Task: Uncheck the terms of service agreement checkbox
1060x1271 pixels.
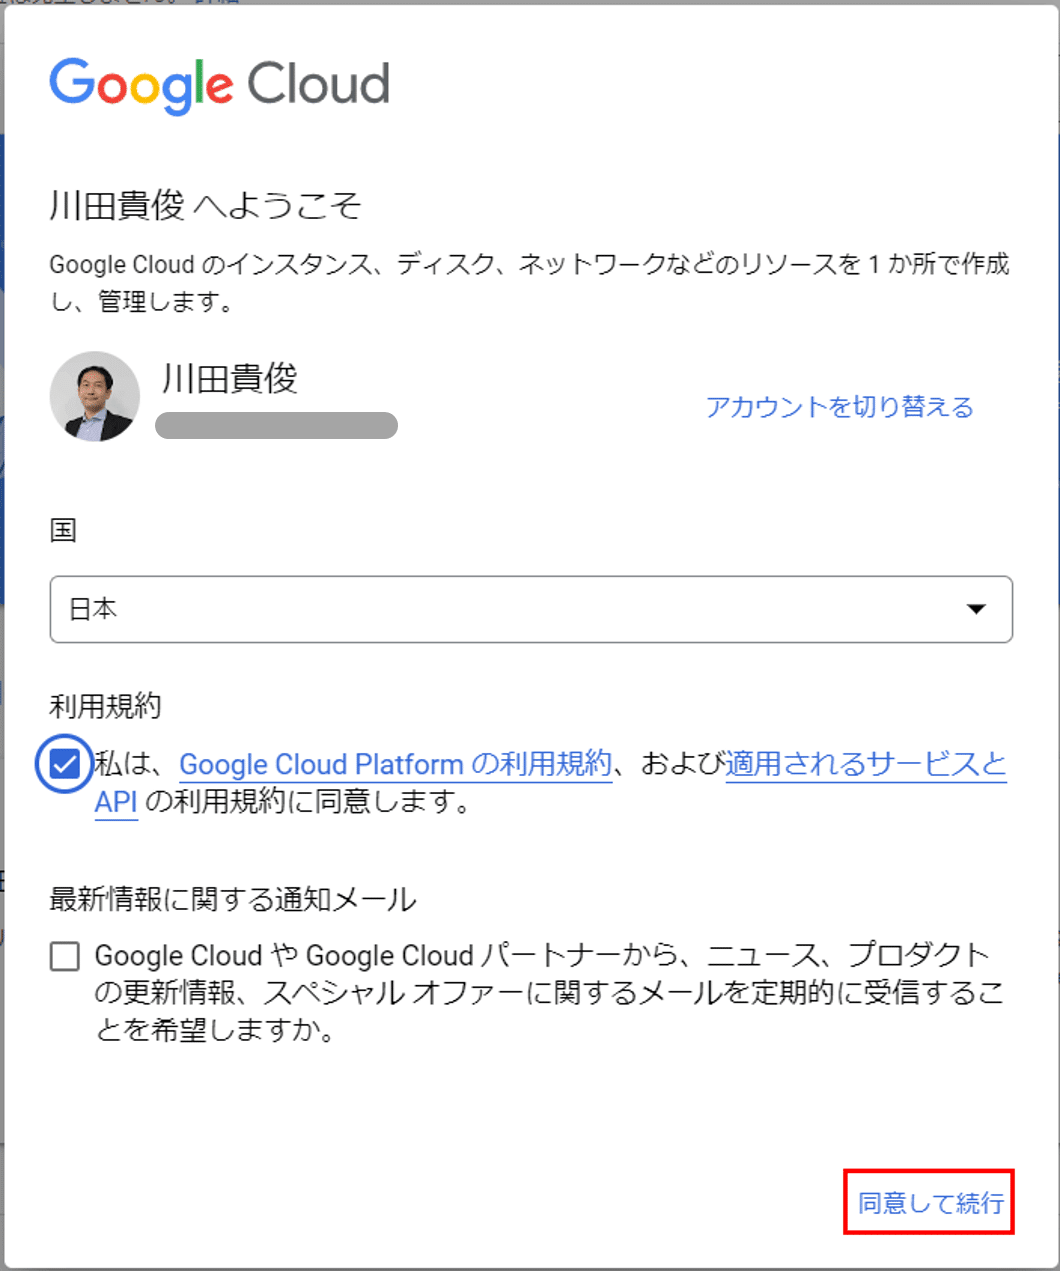Action: (65, 765)
